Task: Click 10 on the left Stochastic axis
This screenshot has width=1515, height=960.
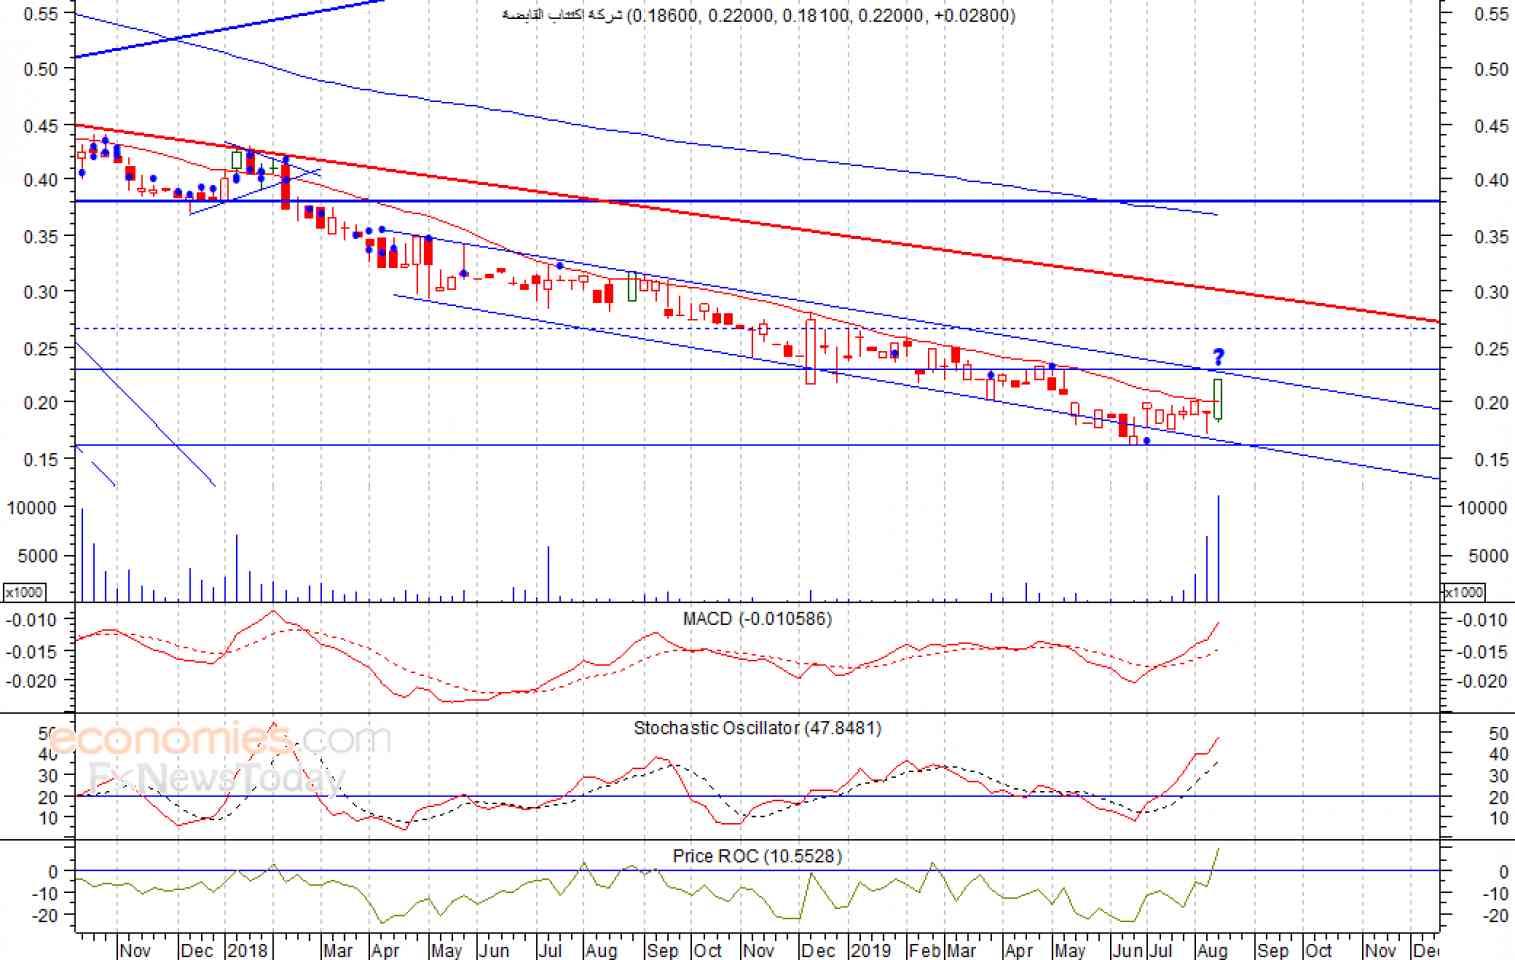Action: [x=48, y=818]
